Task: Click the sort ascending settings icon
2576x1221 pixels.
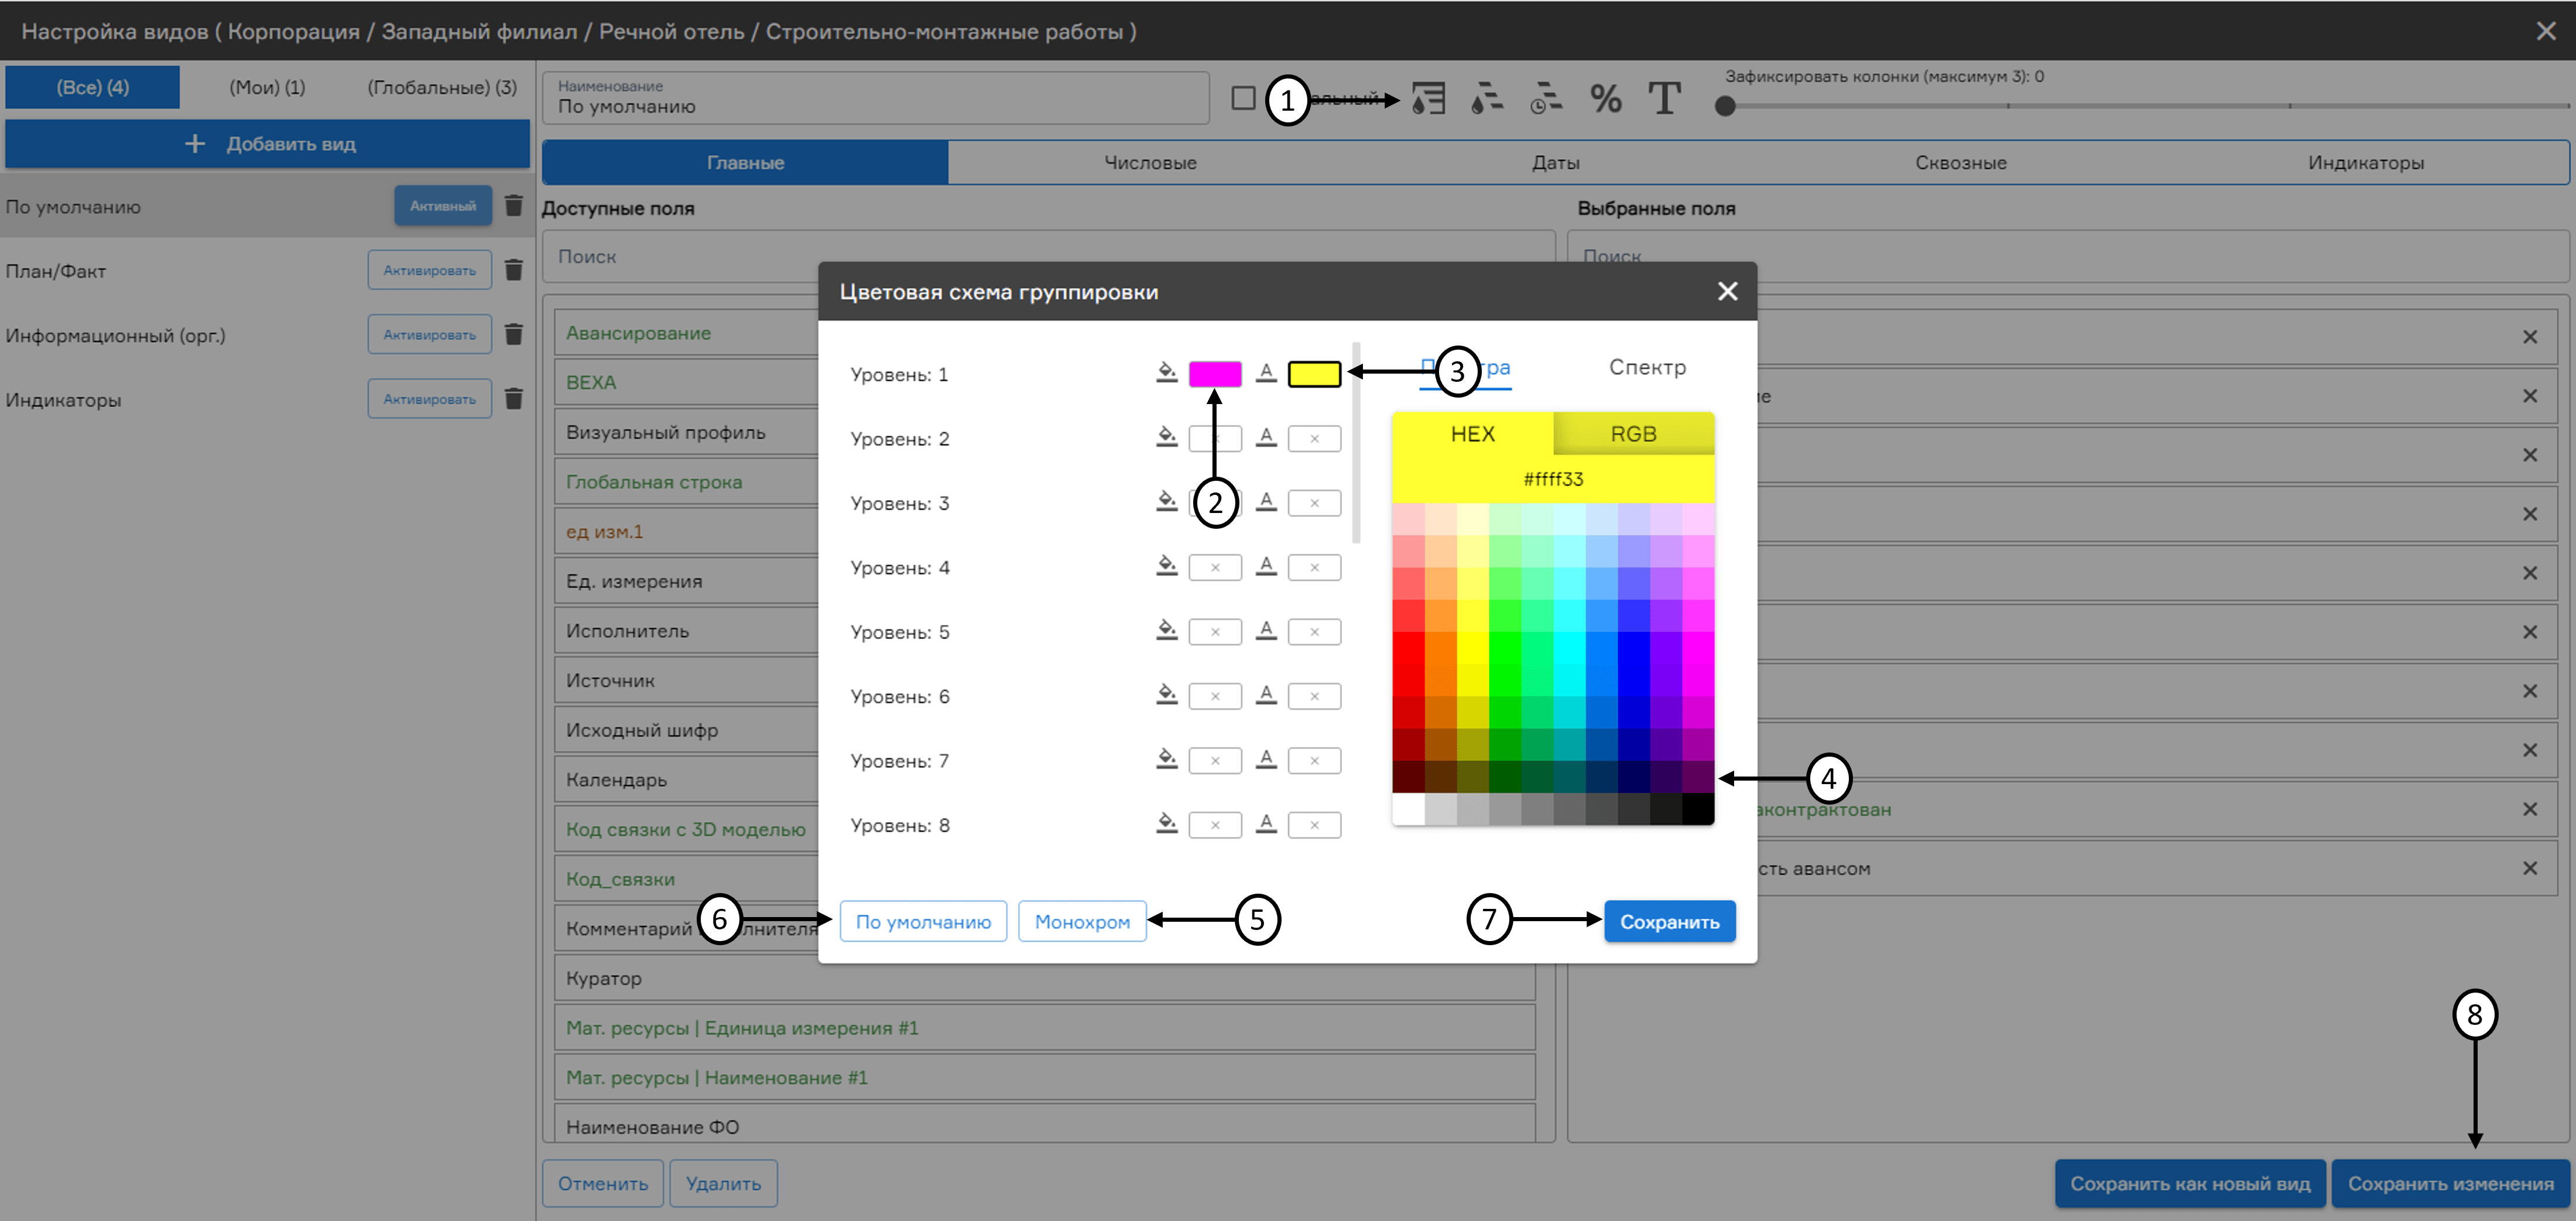Action: (1487, 98)
